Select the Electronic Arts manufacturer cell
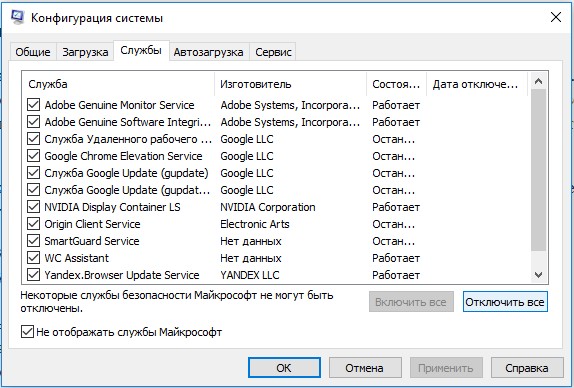 point(255,224)
